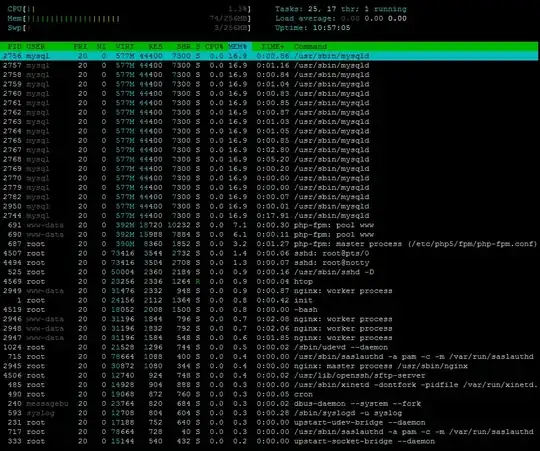Screen dimensions: 540x451
Task: Select mysqld process row PID 2770
Action: 269,178
